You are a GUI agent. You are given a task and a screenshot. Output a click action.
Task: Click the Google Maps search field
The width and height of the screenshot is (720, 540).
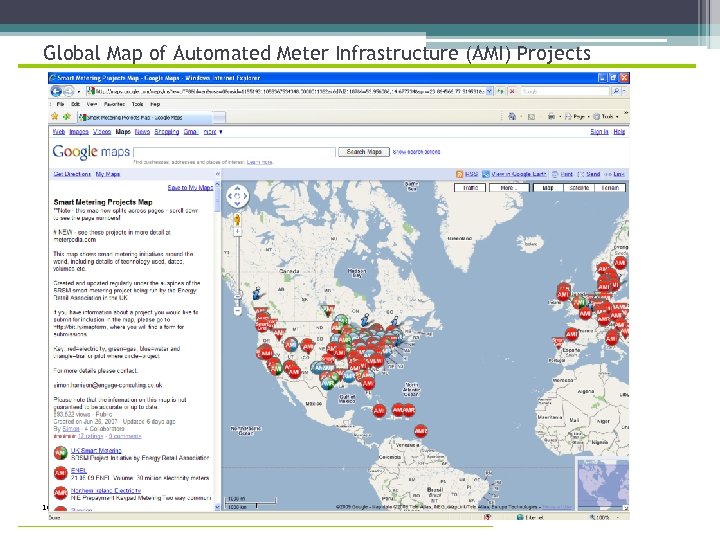234,152
